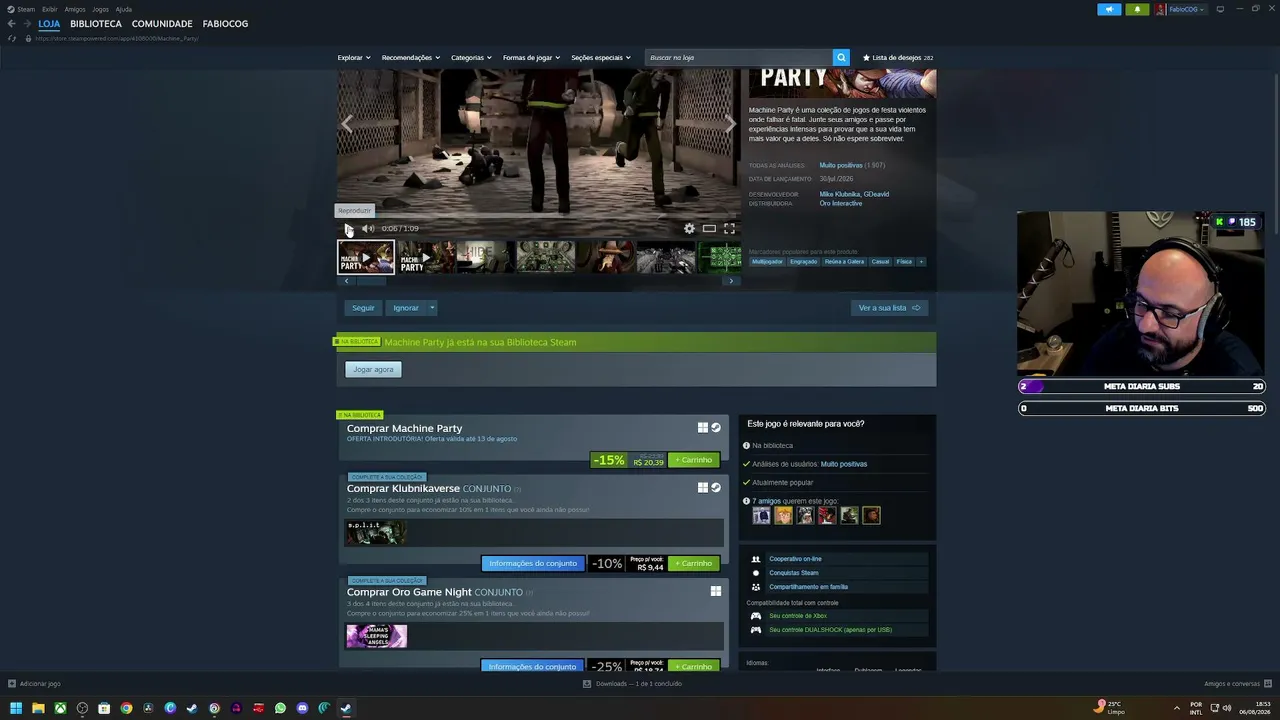The height and width of the screenshot is (720, 1280).
Task: Open publisher Oro Interactive link
Action: coord(841,203)
